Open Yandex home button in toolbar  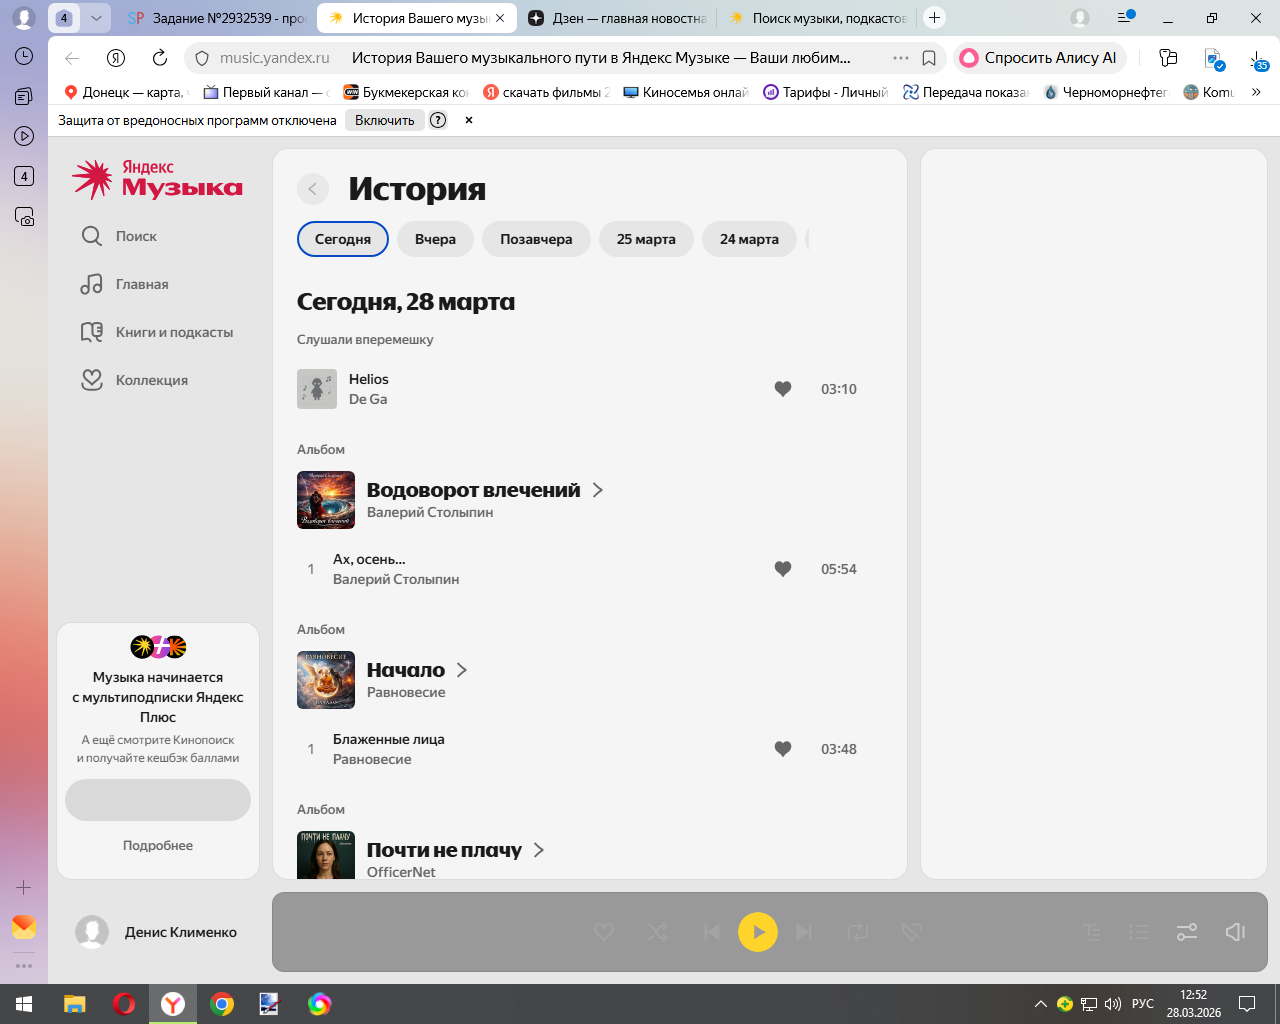[116, 58]
